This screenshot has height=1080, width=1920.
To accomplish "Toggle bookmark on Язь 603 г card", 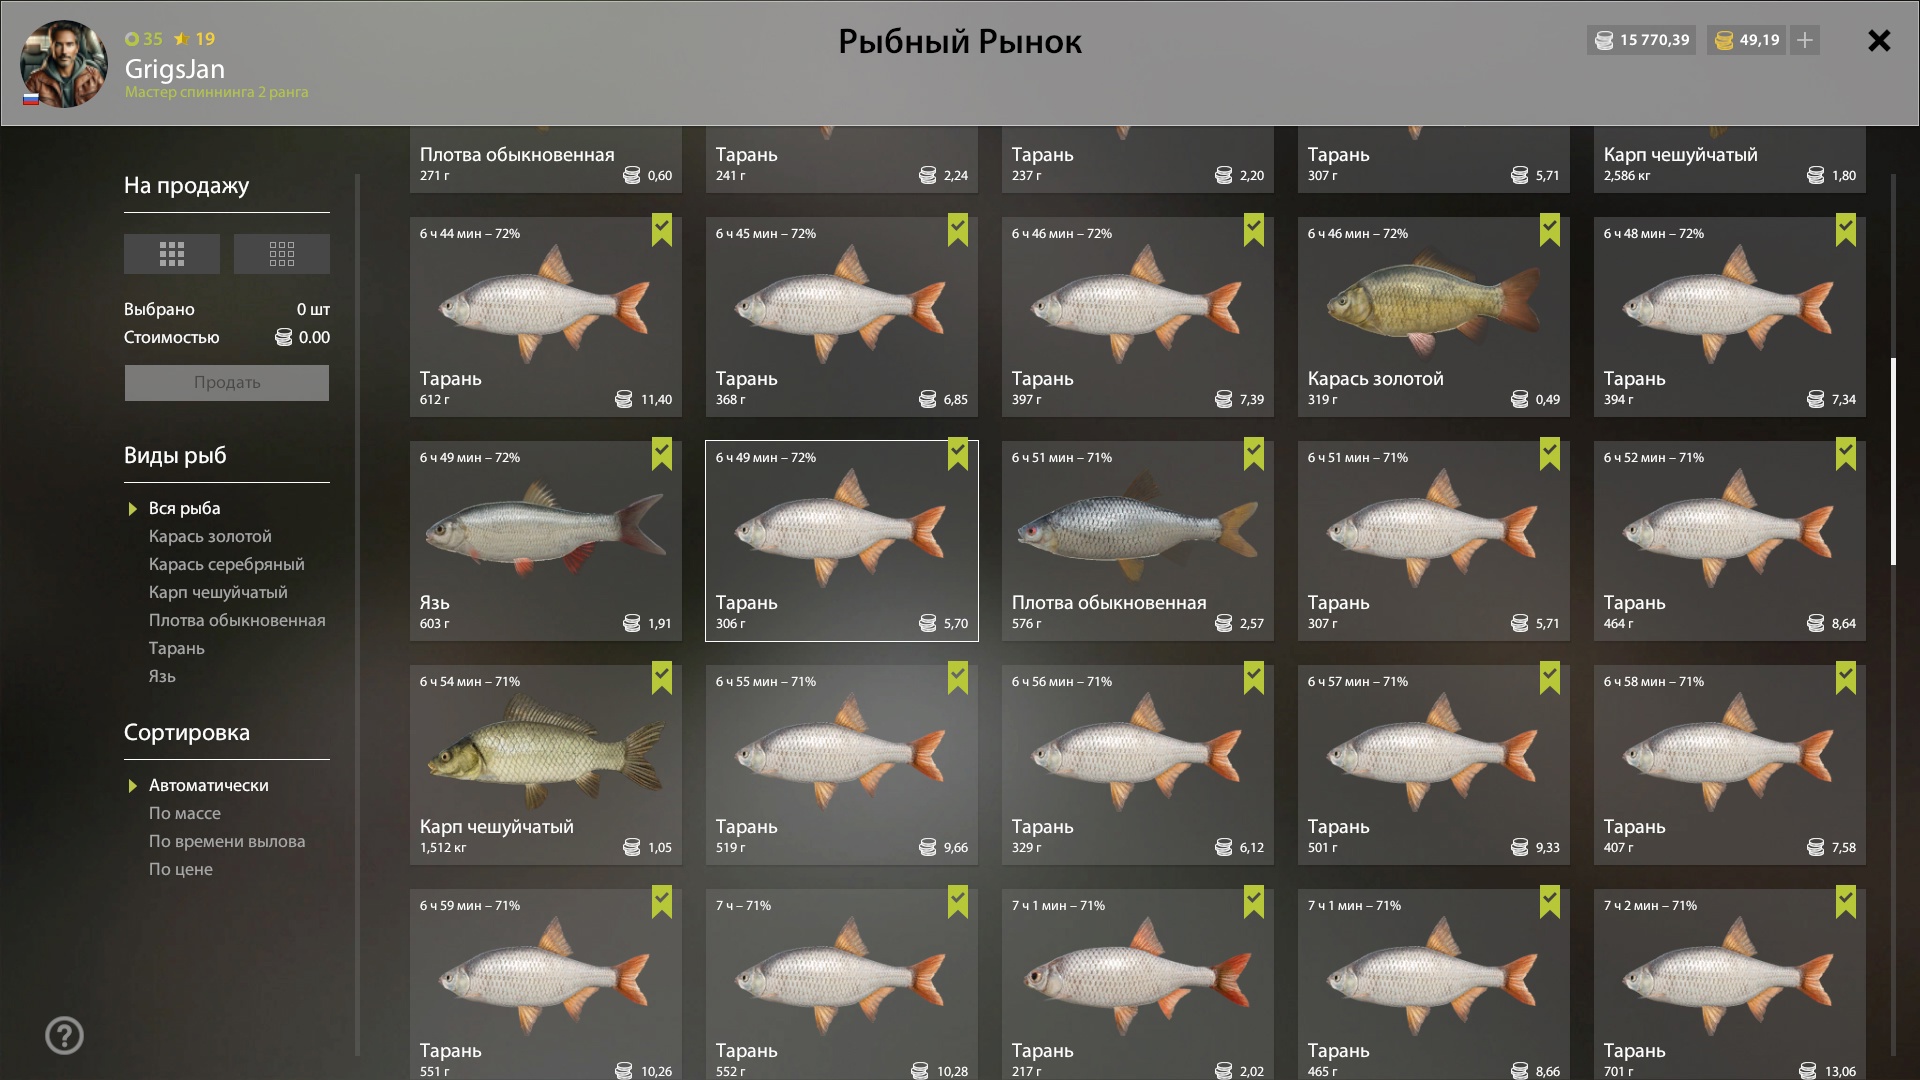I will pos(662,454).
